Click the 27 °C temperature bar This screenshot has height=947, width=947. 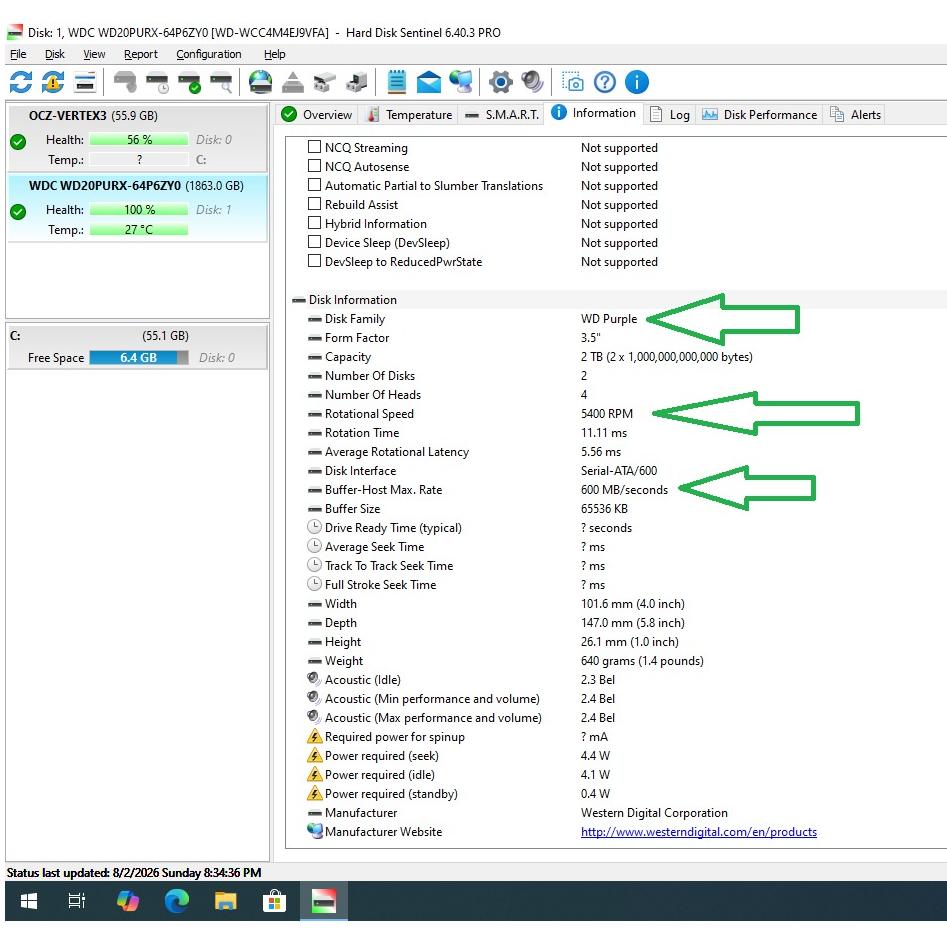pyautogui.click(x=139, y=230)
